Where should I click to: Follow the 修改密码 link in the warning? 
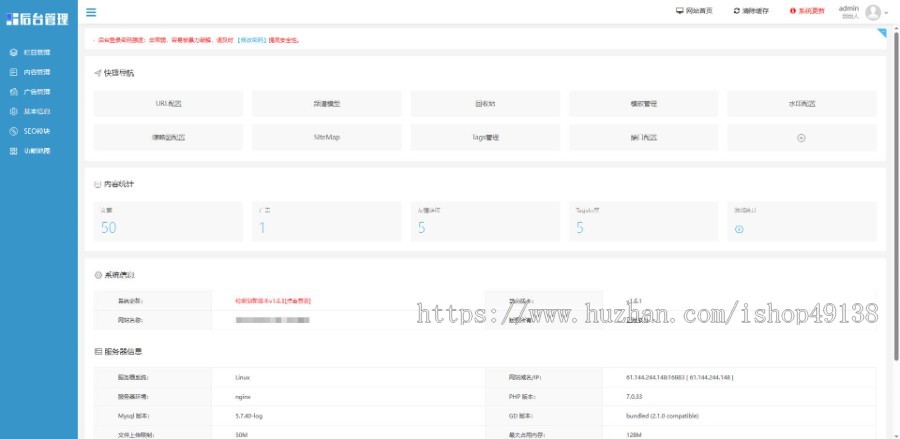pos(252,41)
